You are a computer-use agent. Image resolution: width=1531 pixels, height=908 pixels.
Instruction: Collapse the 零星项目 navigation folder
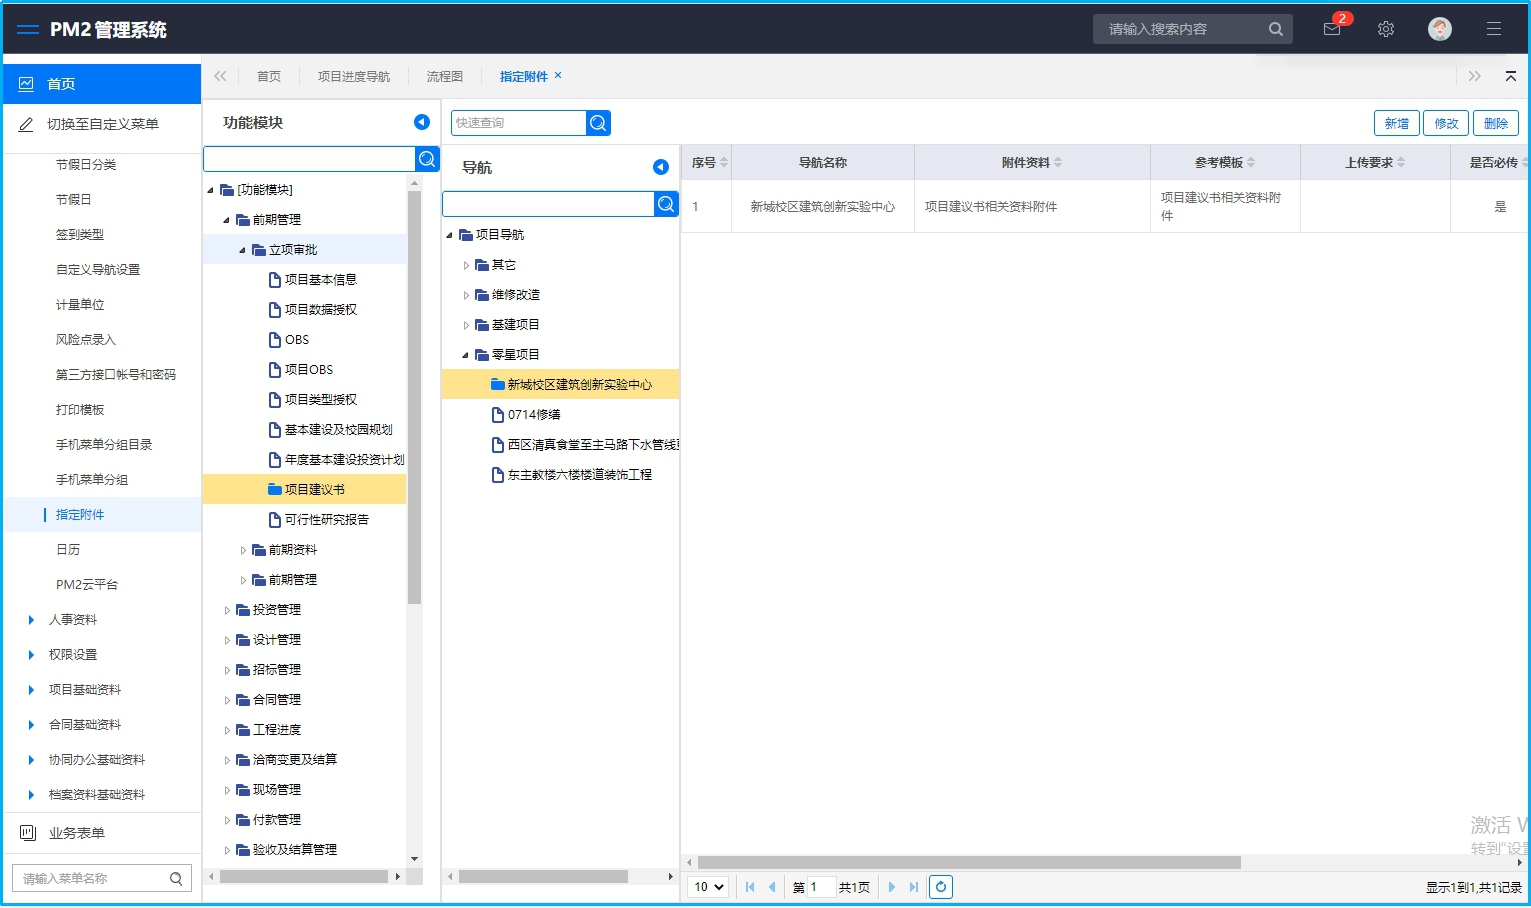tap(466, 355)
